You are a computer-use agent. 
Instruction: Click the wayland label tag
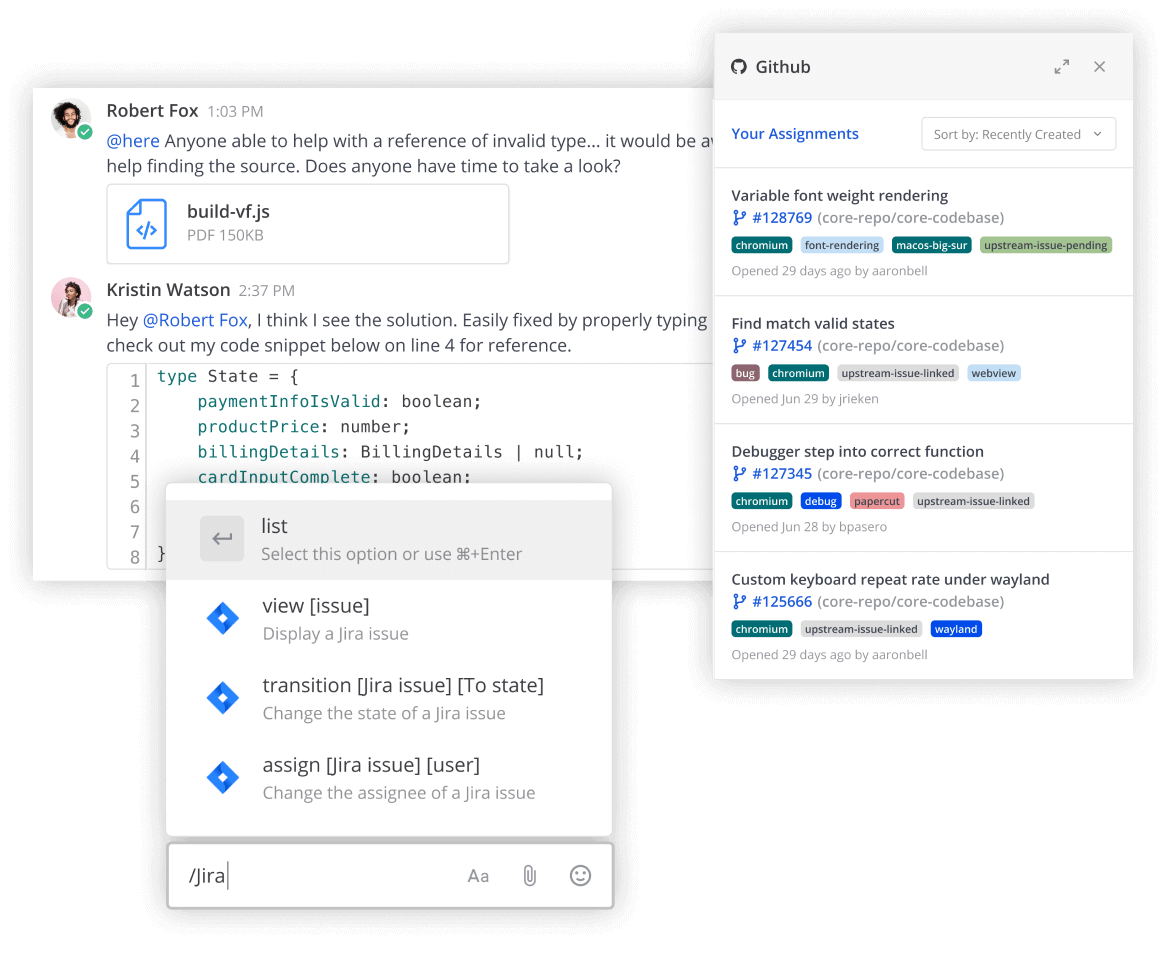click(x=956, y=630)
